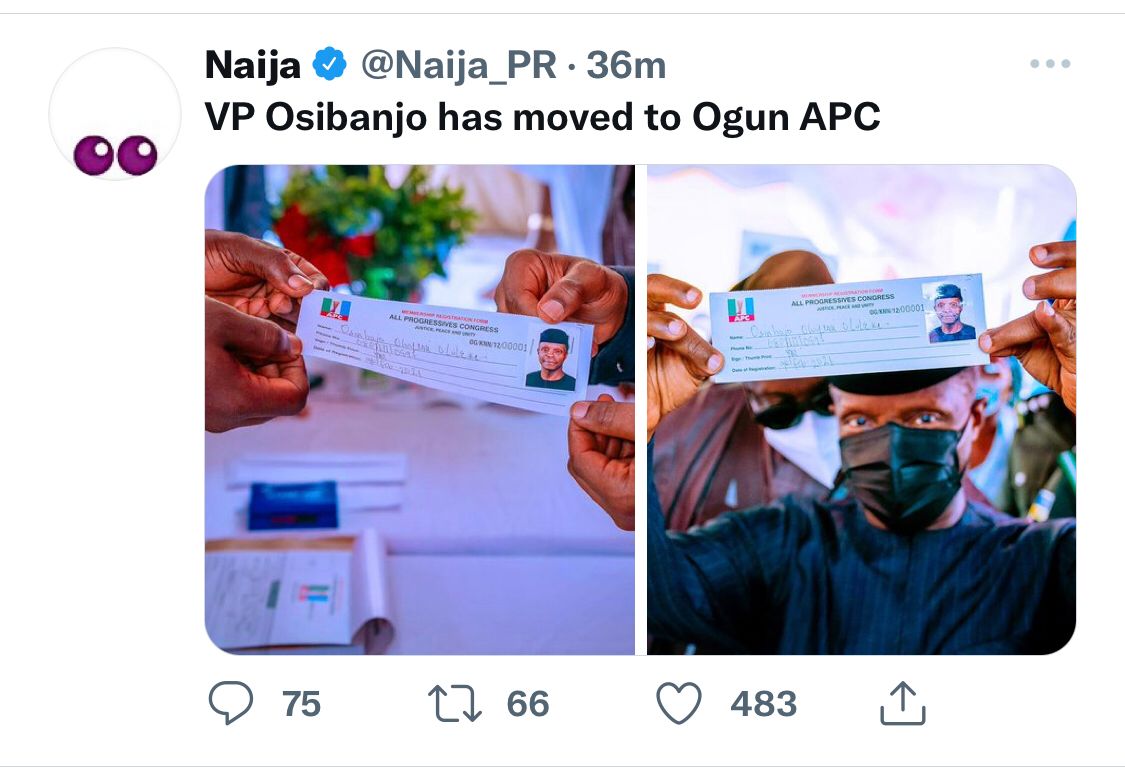The image size is (1125, 778).
Task: Open the reply speech bubble icon
Action: [231, 703]
